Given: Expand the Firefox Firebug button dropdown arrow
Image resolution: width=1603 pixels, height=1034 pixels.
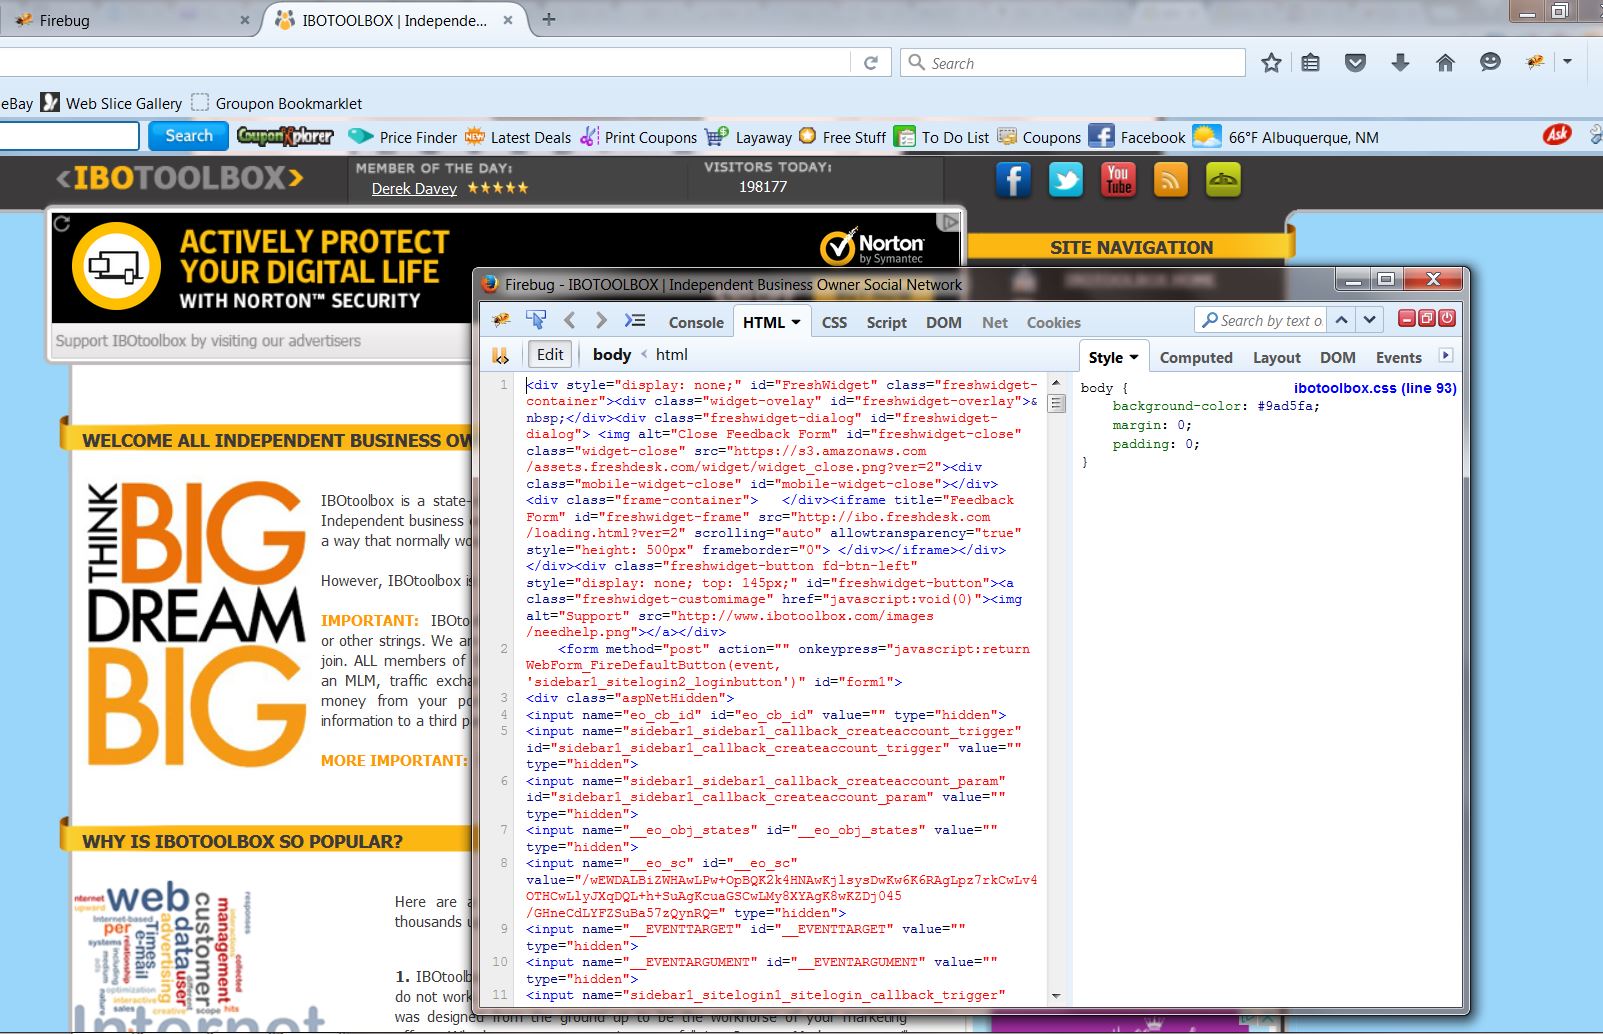Looking at the screenshot, I should 1567,62.
